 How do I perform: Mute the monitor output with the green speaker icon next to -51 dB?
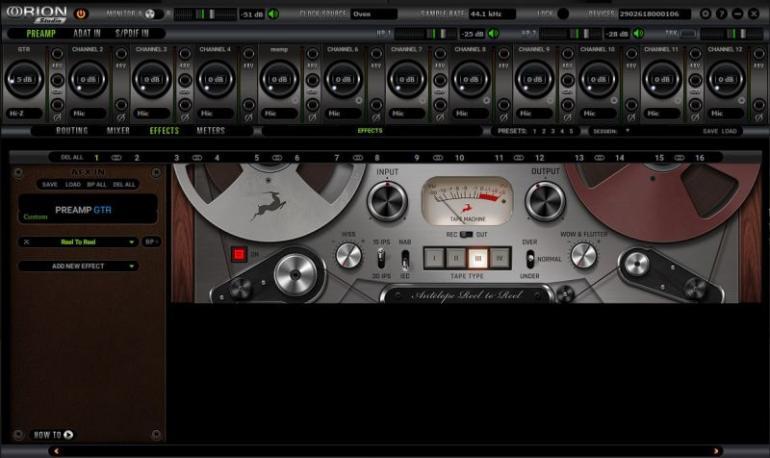click(273, 14)
